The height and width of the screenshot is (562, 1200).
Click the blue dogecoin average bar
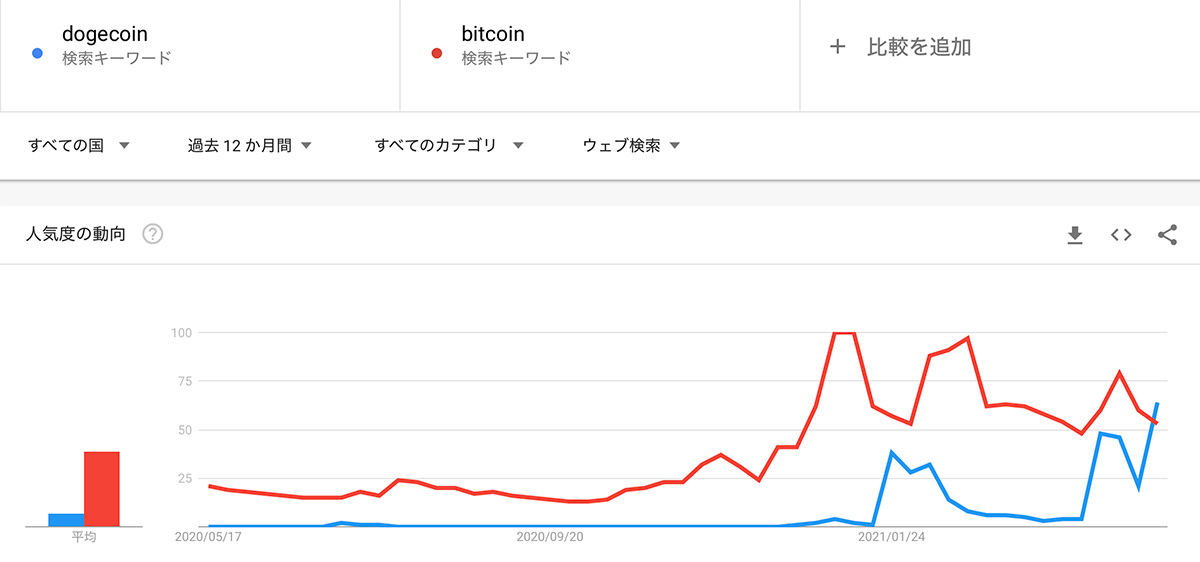pos(67,520)
